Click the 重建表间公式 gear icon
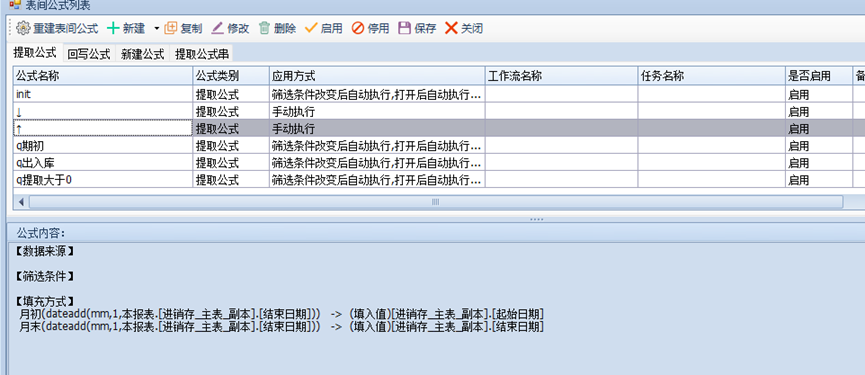Image resolution: width=865 pixels, height=375 pixels. 23,28
